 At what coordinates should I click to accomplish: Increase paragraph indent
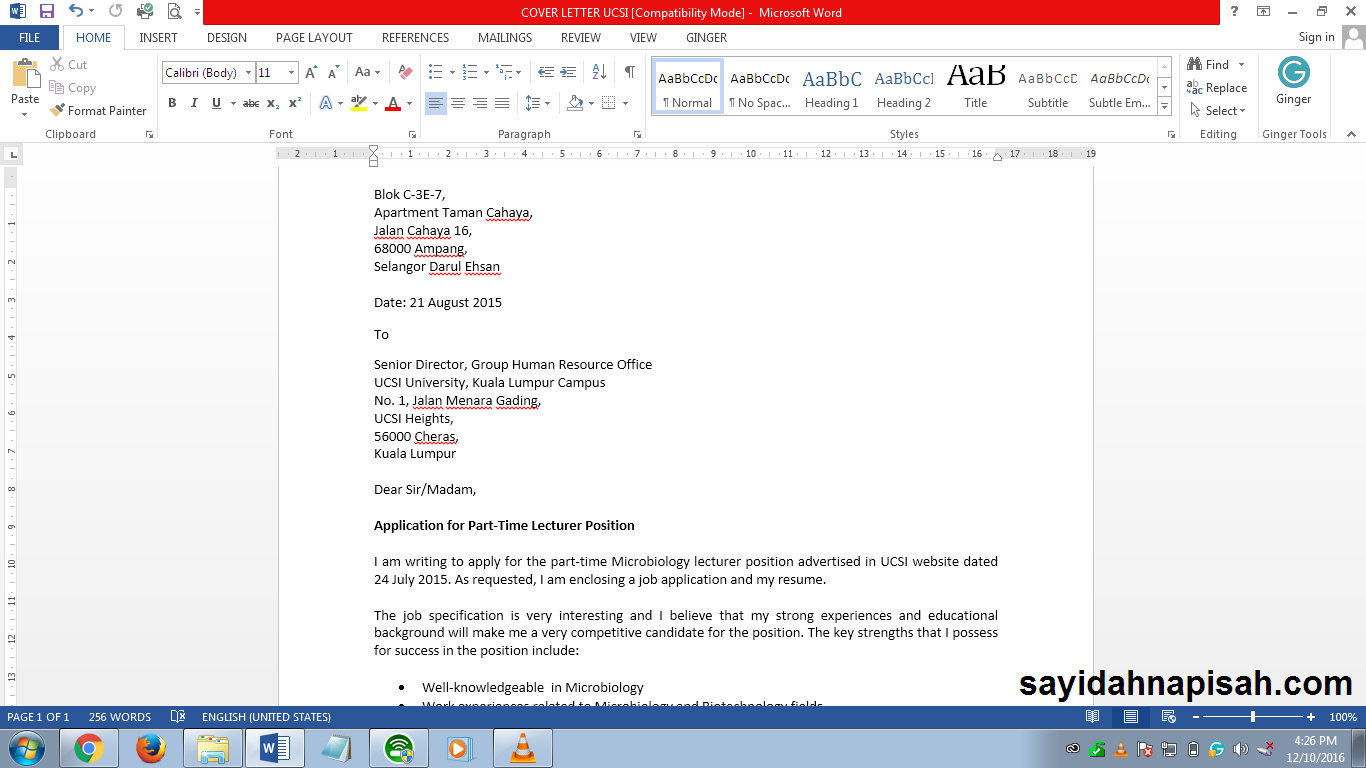coord(568,72)
